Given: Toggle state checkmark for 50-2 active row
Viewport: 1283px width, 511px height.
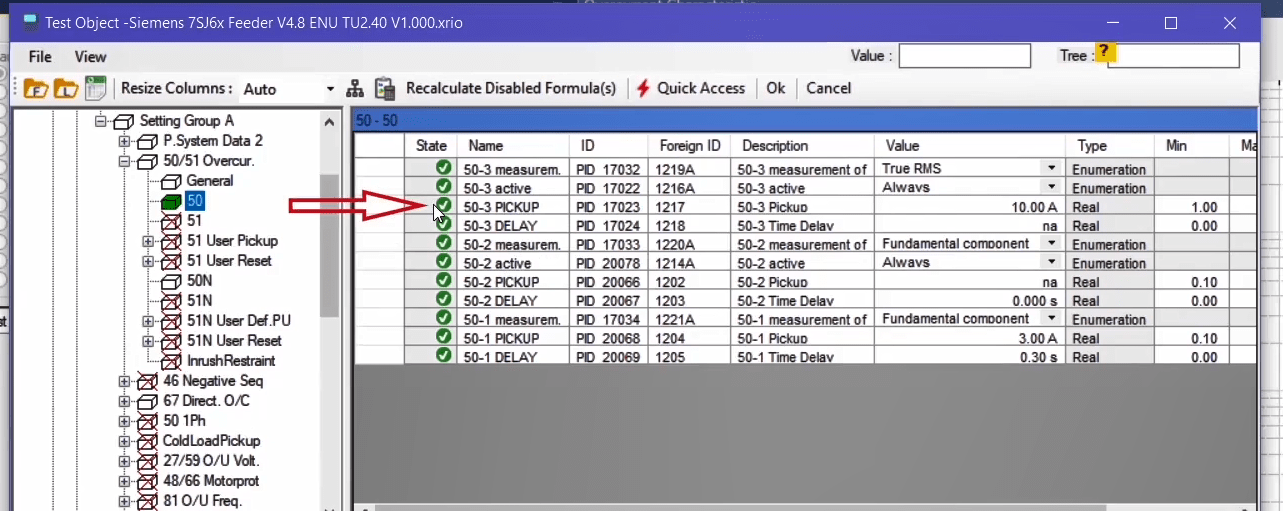Looking at the screenshot, I should pos(443,262).
